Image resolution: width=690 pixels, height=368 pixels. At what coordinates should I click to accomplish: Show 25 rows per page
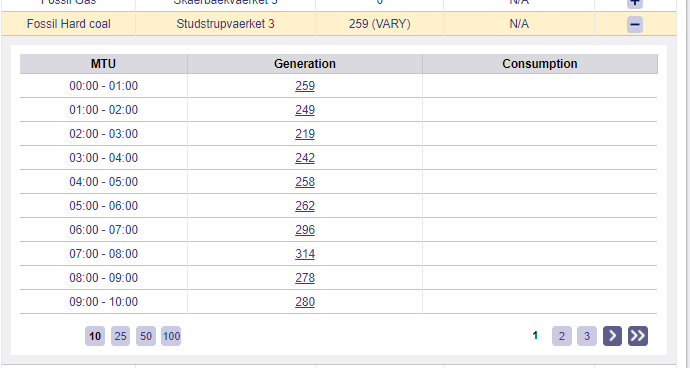coord(120,336)
